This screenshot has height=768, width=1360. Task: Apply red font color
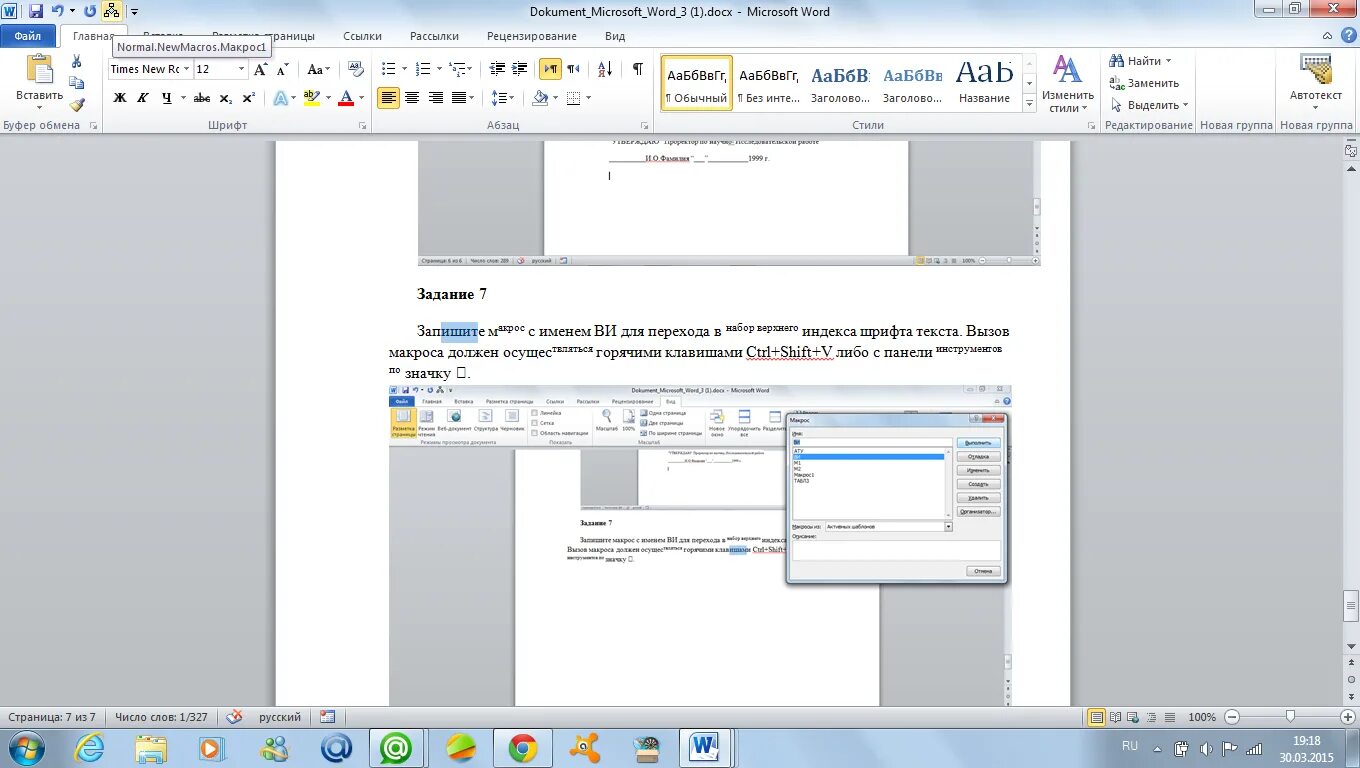[346, 98]
